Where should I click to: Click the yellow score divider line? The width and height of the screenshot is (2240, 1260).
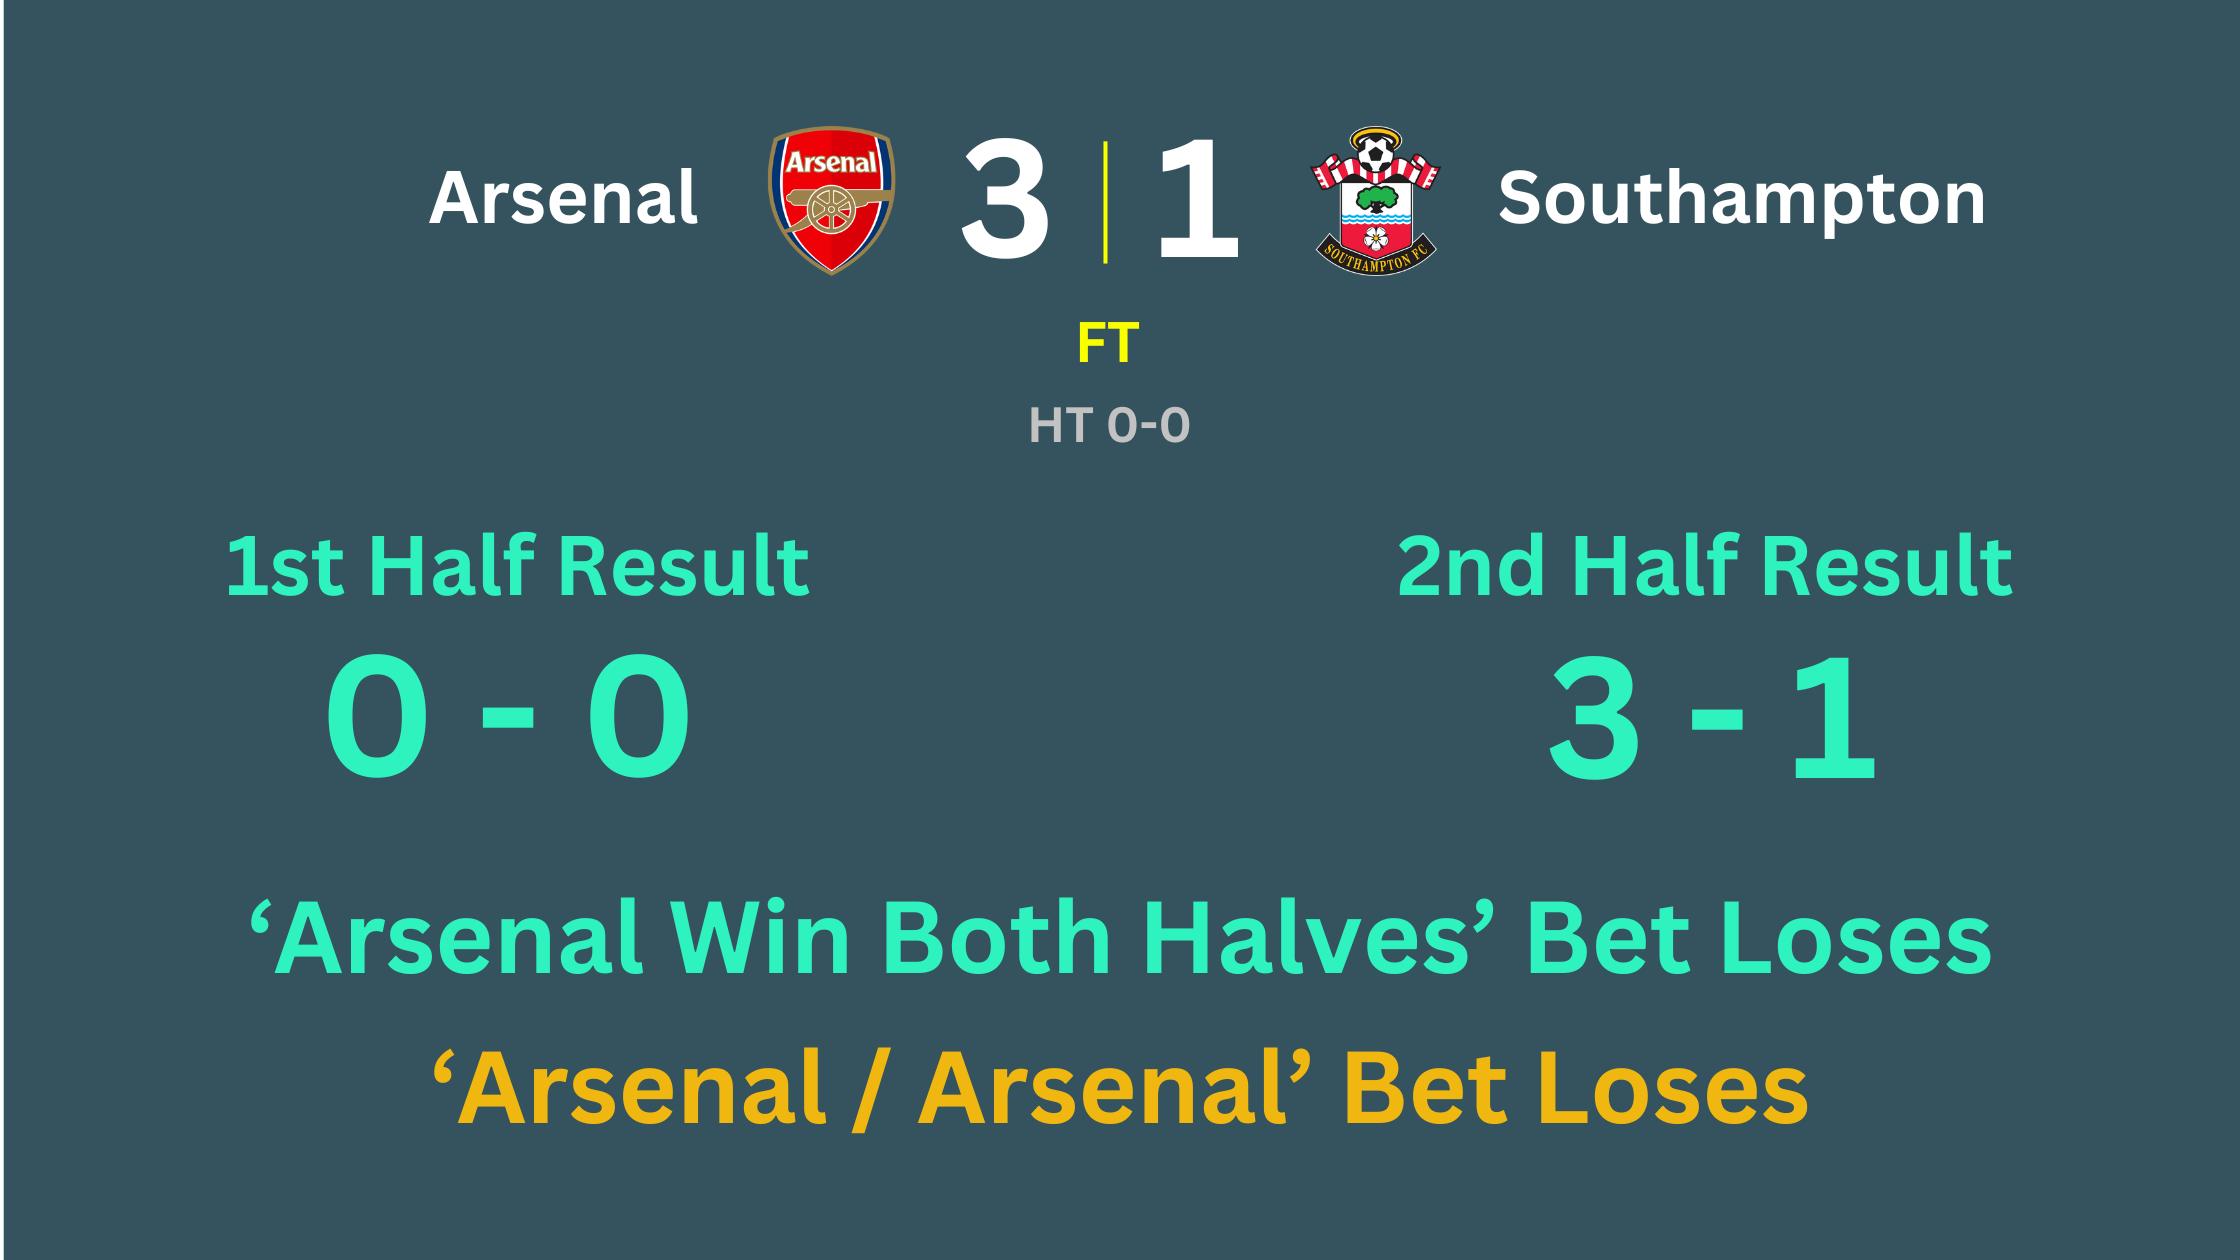(1105, 202)
